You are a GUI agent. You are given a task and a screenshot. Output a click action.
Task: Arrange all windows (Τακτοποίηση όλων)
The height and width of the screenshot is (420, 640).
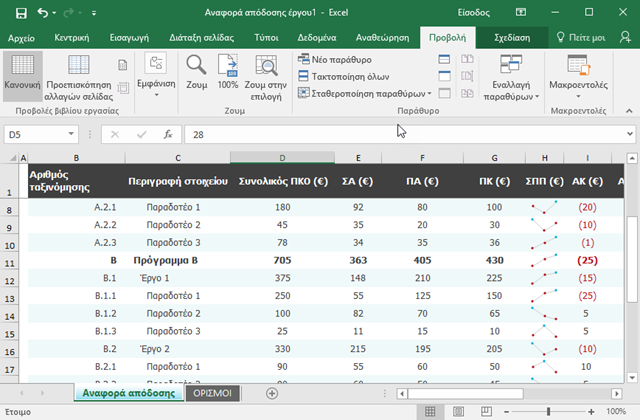pos(344,76)
